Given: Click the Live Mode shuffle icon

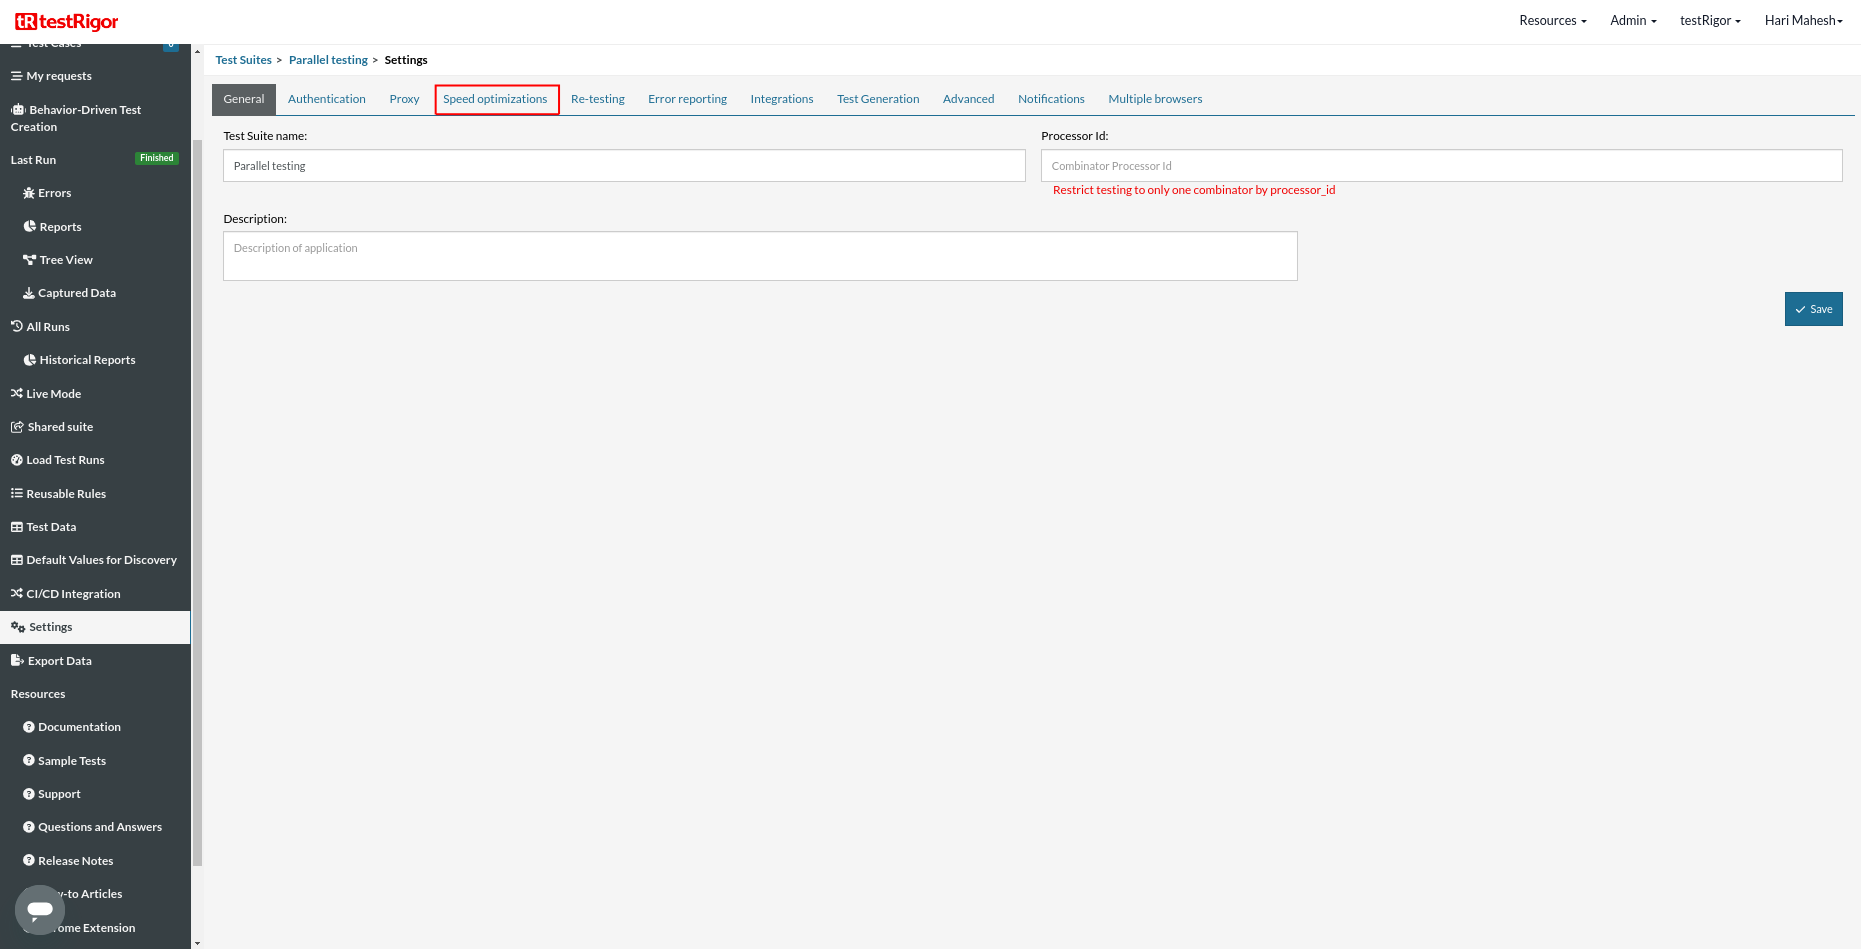Looking at the screenshot, I should click(17, 394).
